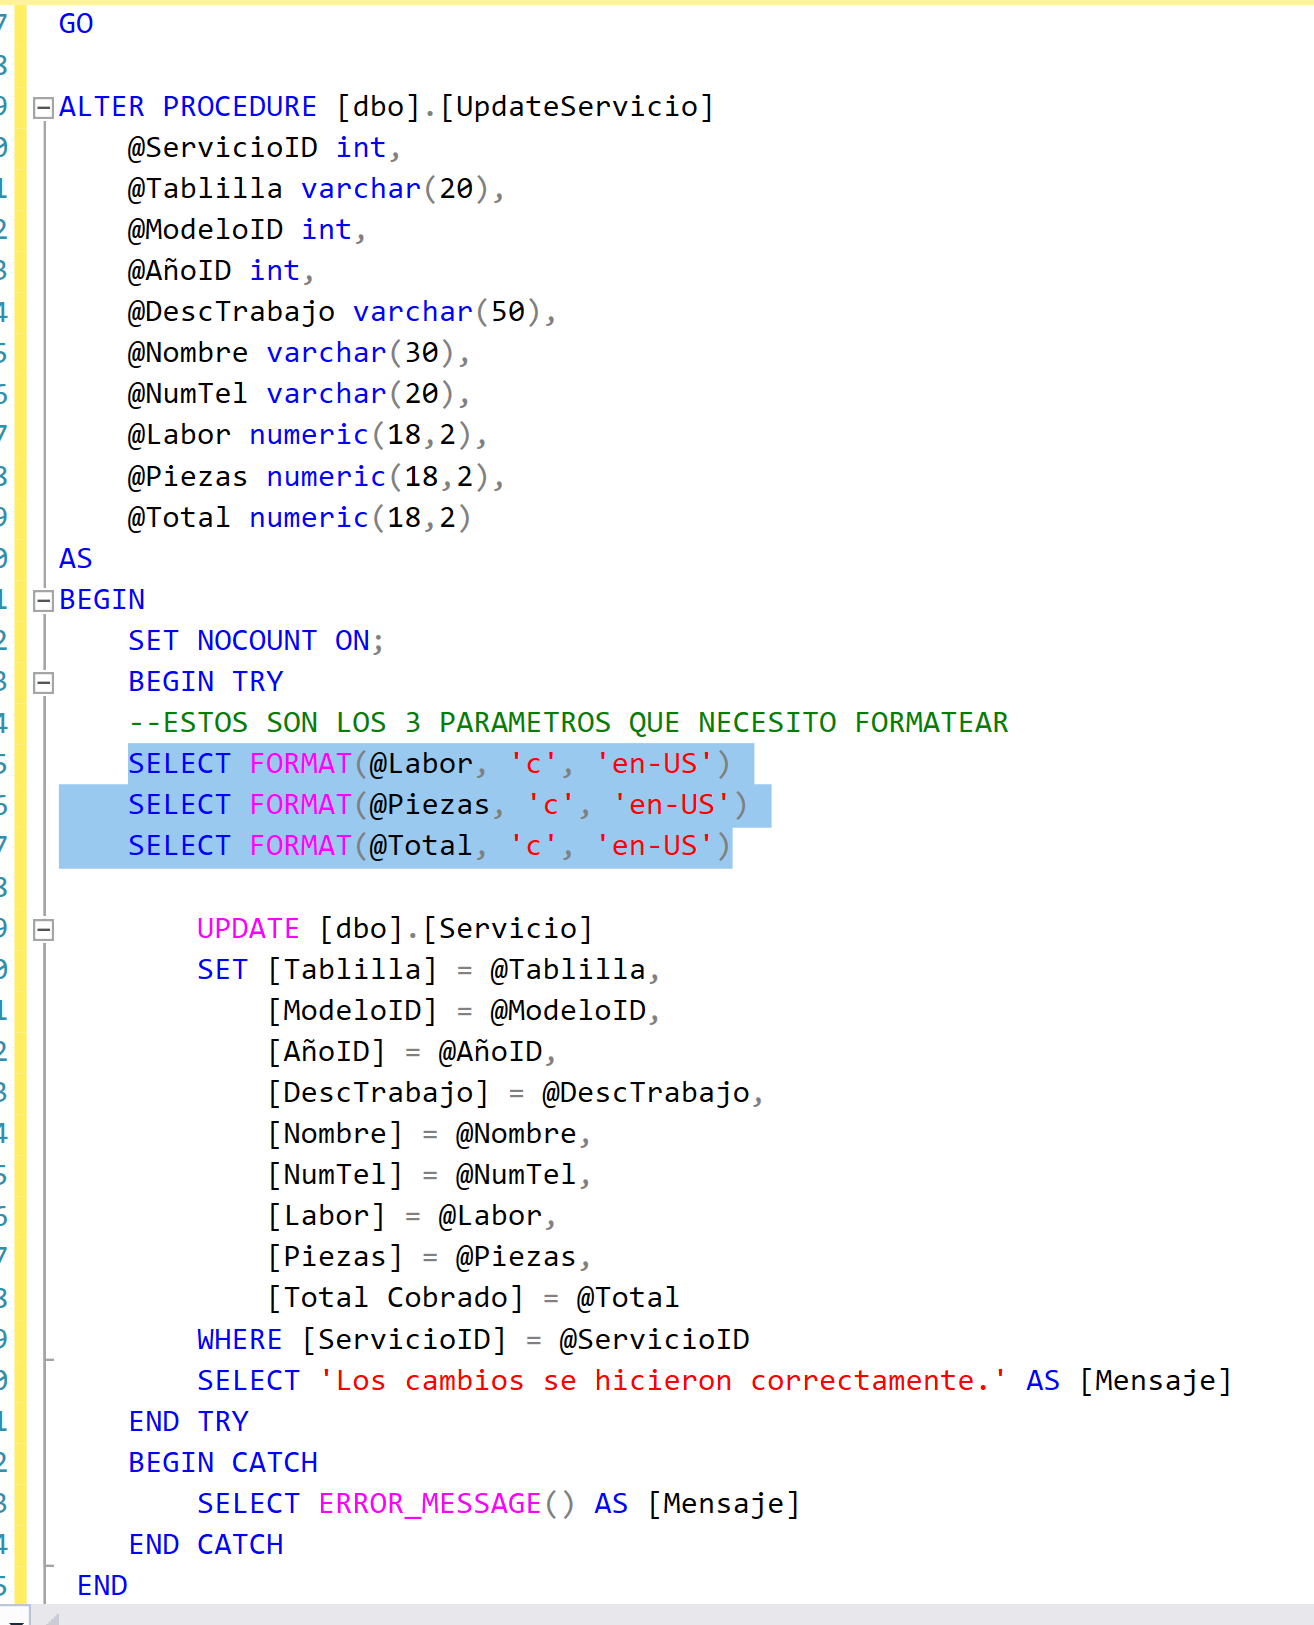Click the highlighted FORMAT(@Labor line

pyautogui.click(x=430, y=764)
